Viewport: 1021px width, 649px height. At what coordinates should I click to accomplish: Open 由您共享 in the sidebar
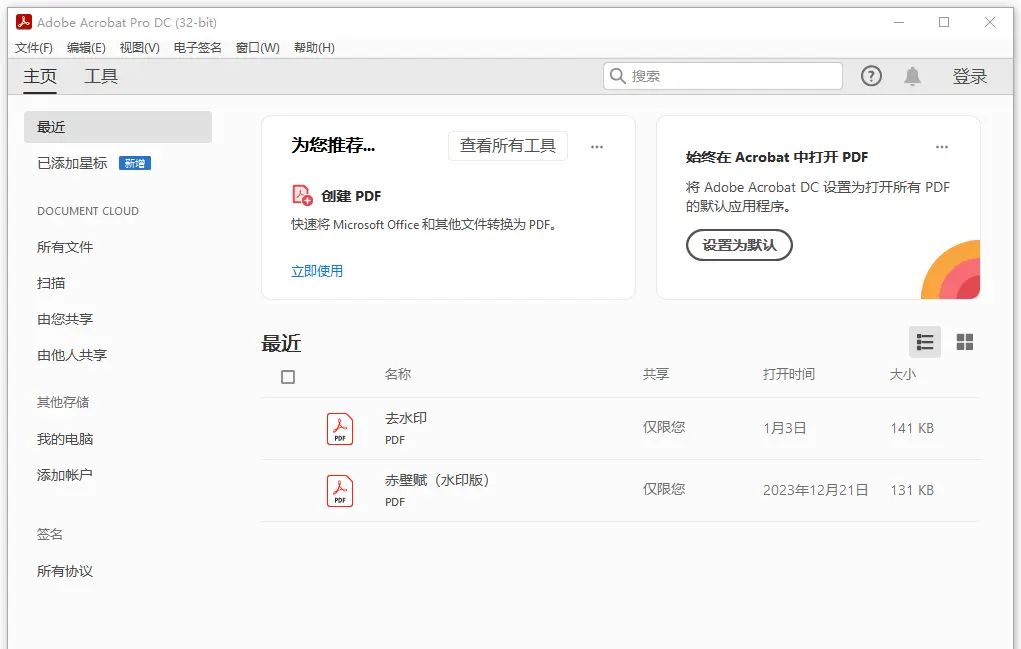(x=65, y=319)
